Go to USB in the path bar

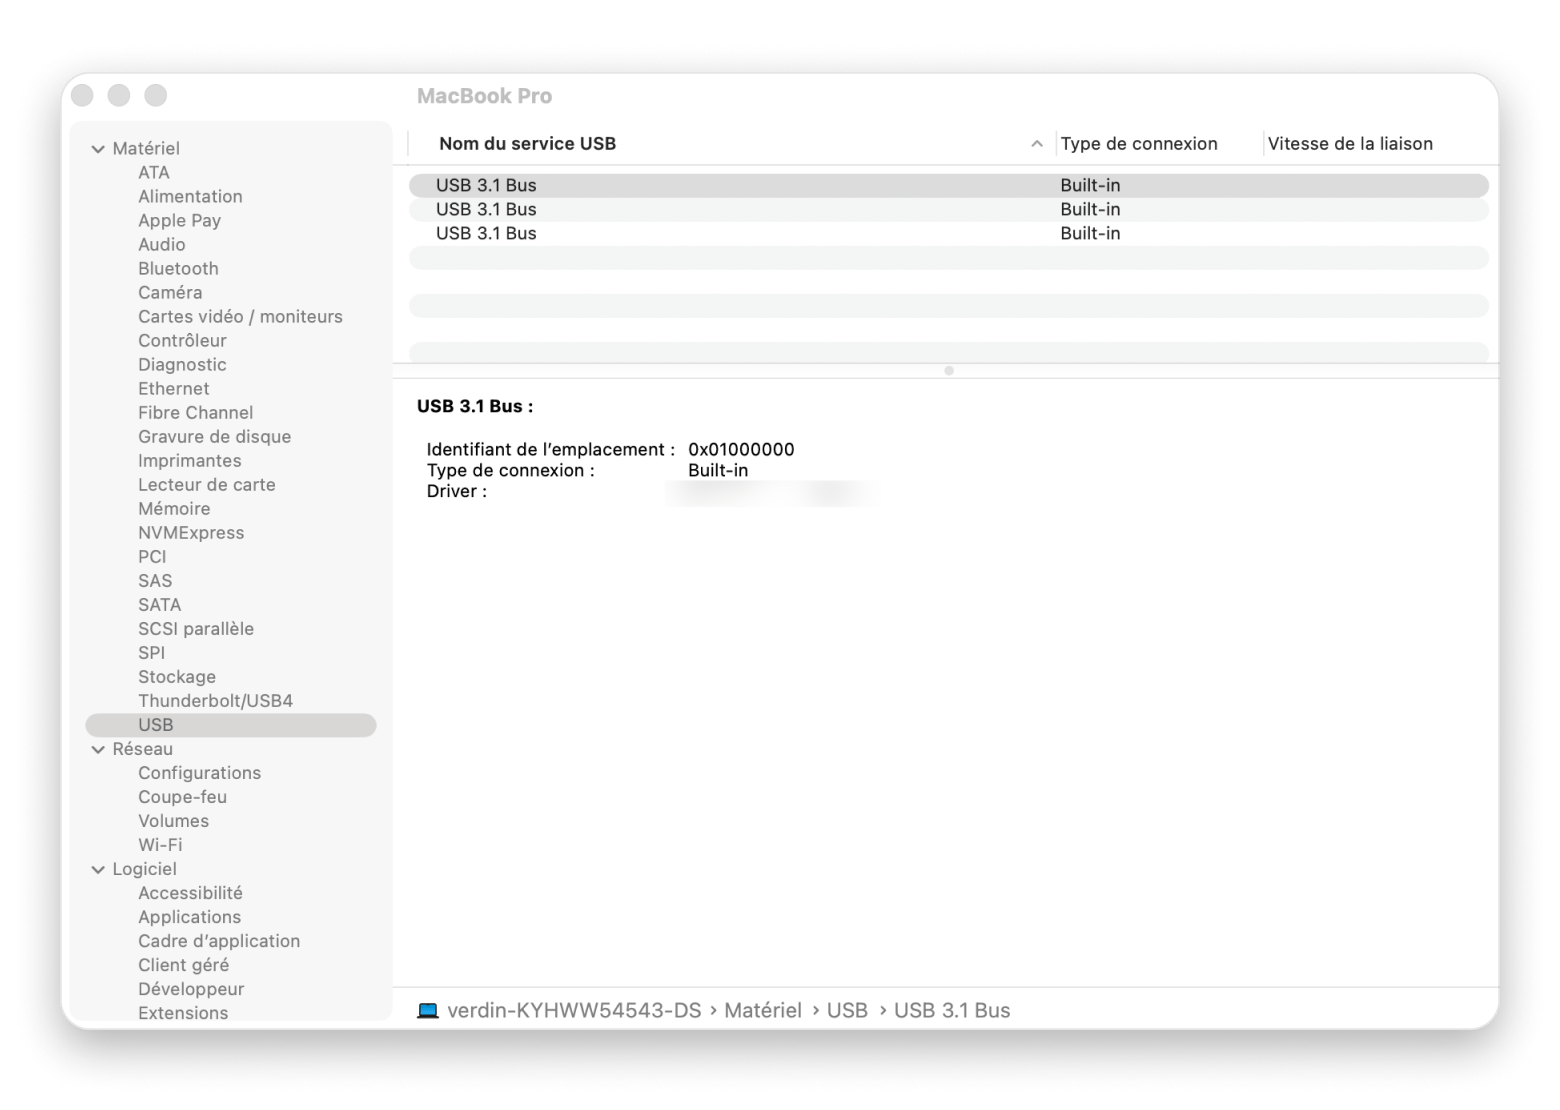click(847, 1011)
